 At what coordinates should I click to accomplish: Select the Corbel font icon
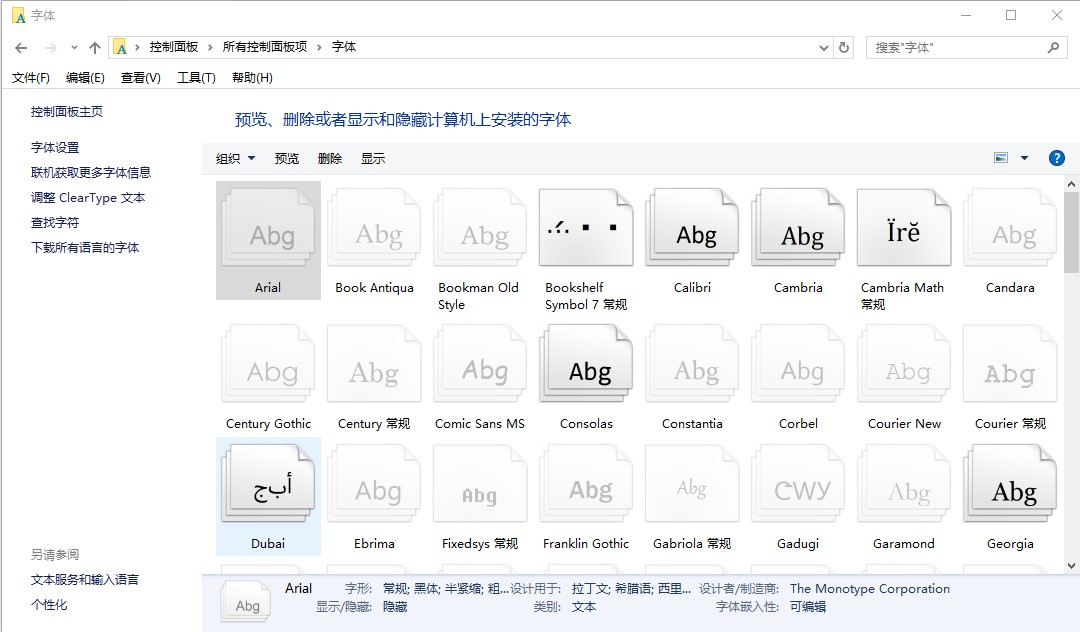click(x=798, y=365)
